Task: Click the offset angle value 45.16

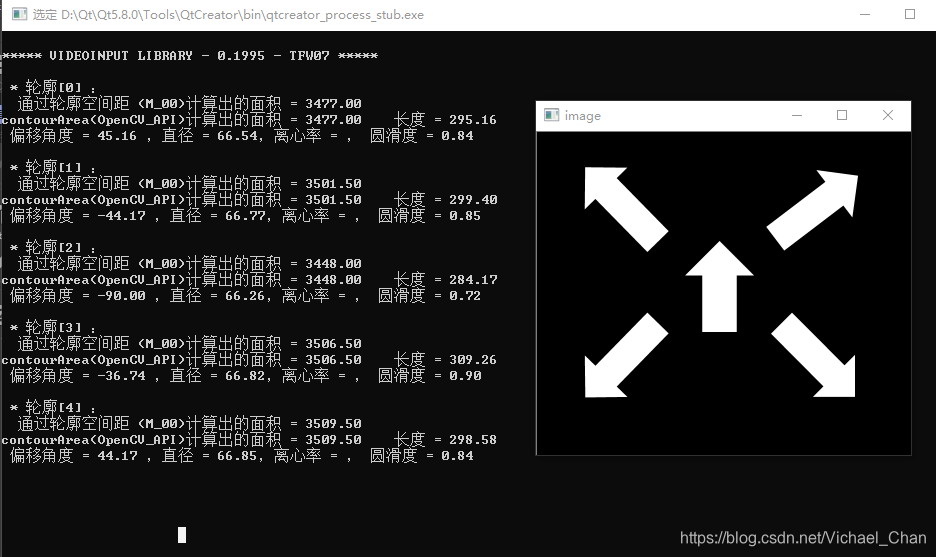Action: point(117,136)
